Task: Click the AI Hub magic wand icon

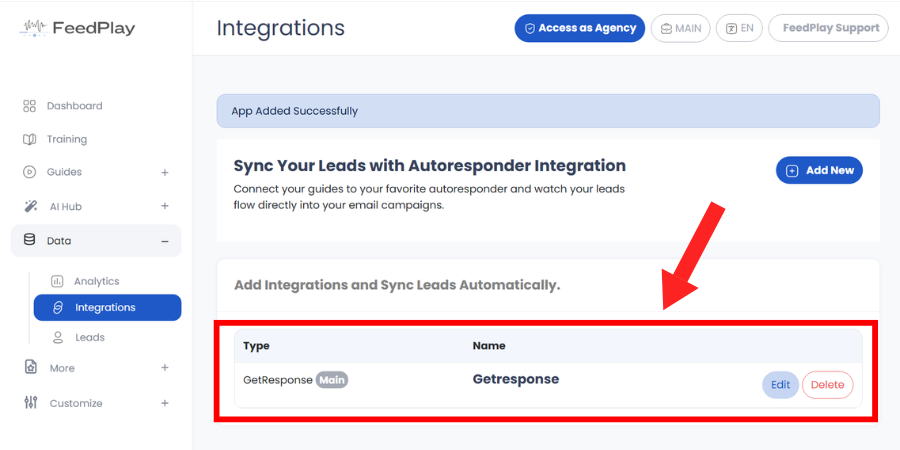Action: (30, 206)
